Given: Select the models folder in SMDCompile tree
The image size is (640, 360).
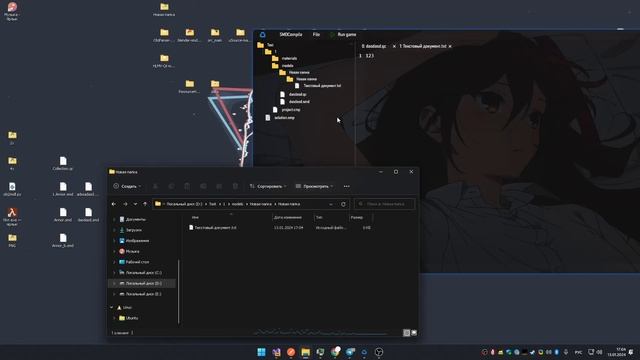Looking at the screenshot, I should click(283, 65).
